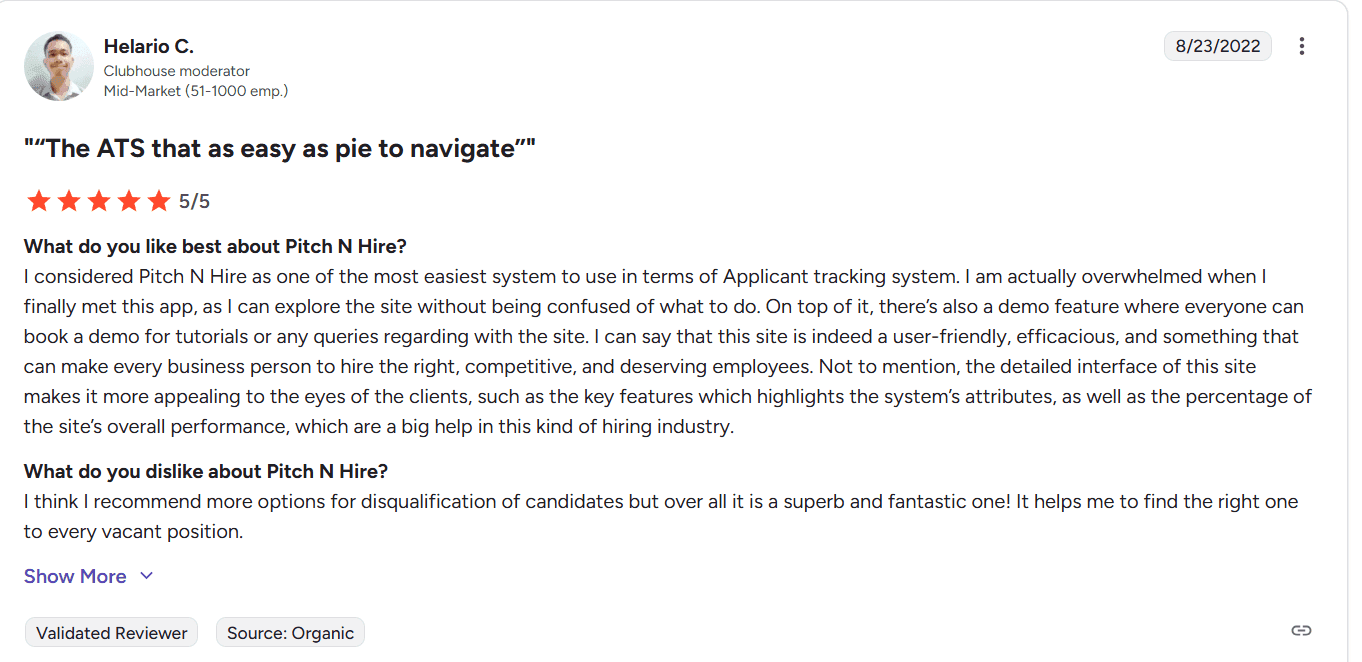Click the Validated Reviewer badge

click(x=111, y=632)
